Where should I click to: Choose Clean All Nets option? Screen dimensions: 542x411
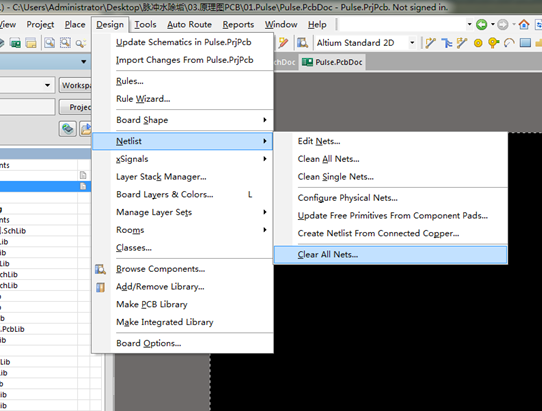click(x=391, y=159)
